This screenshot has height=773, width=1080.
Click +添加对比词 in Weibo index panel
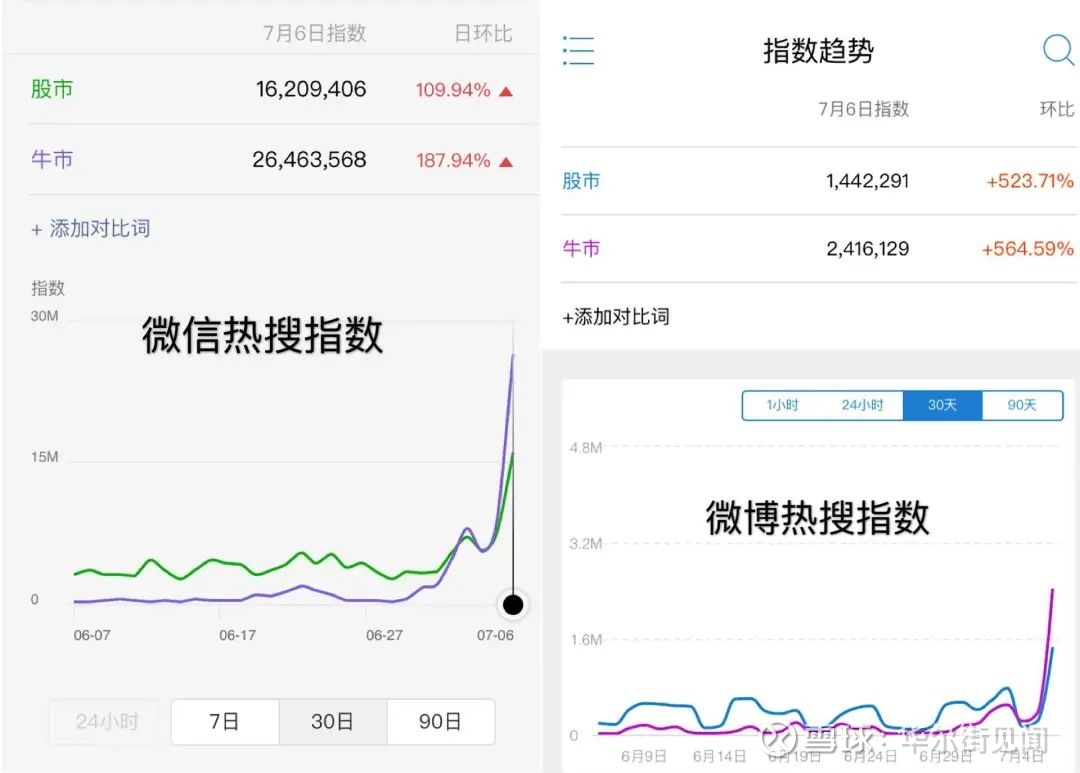coord(616,317)
